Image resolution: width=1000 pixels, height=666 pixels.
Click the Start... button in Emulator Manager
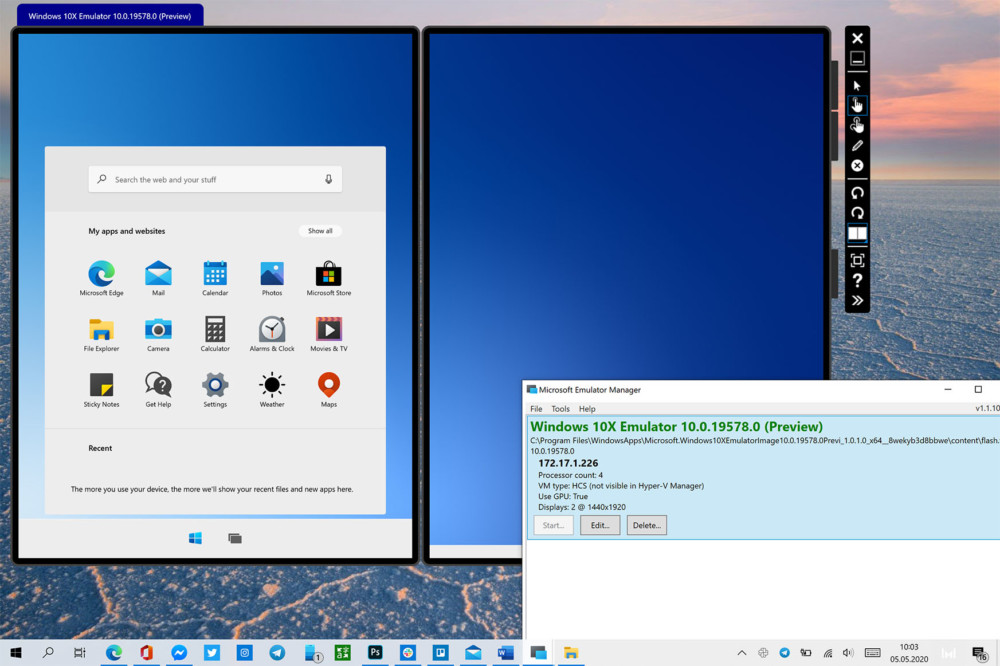tap(553, 525)
